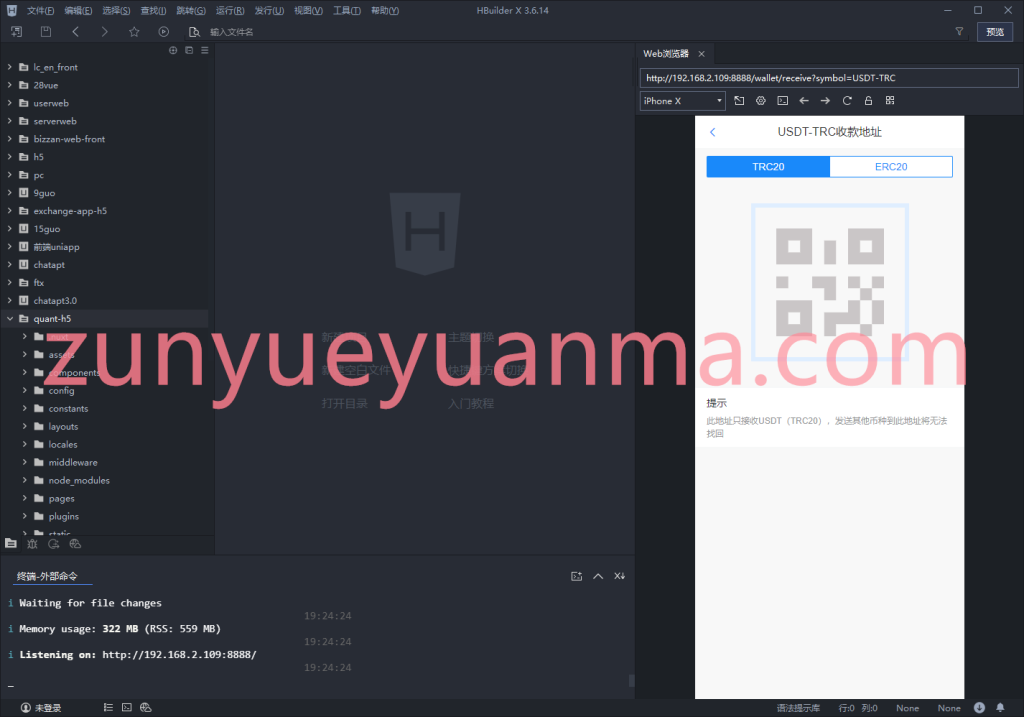The height and width of the screenshot is (717, 1024).
Task: Open project tree hamburger menu icon
Action: tap(204, 50)
